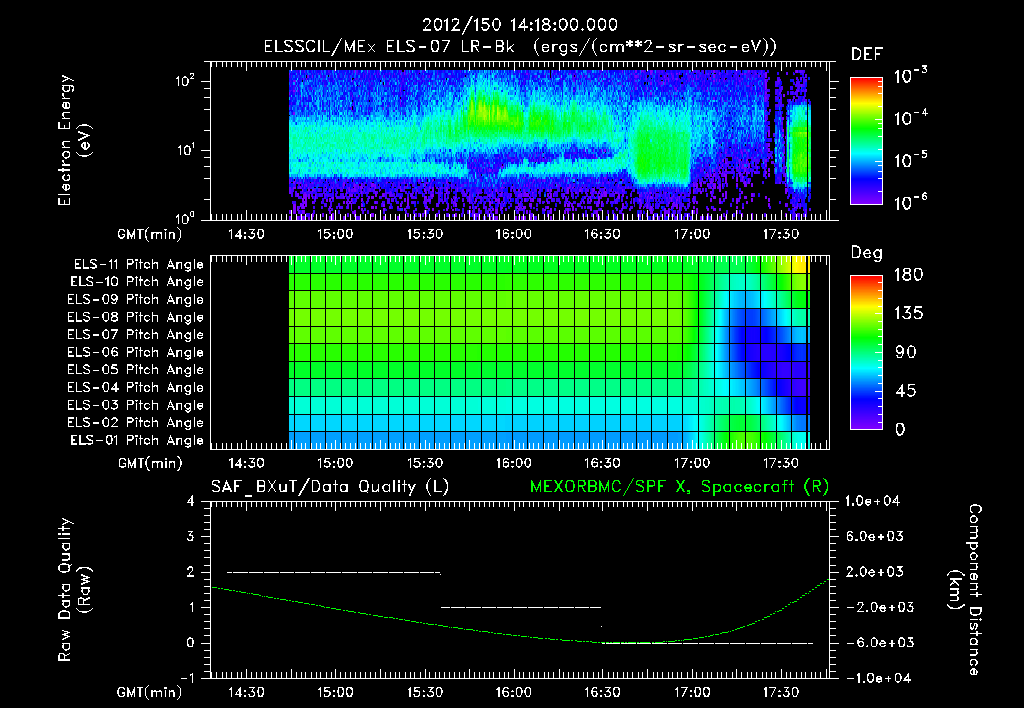This screenshot has height=708, width=1024.
Task: Click the 14:30 tick label under bottom plot
Action: [x=246, y=692]
